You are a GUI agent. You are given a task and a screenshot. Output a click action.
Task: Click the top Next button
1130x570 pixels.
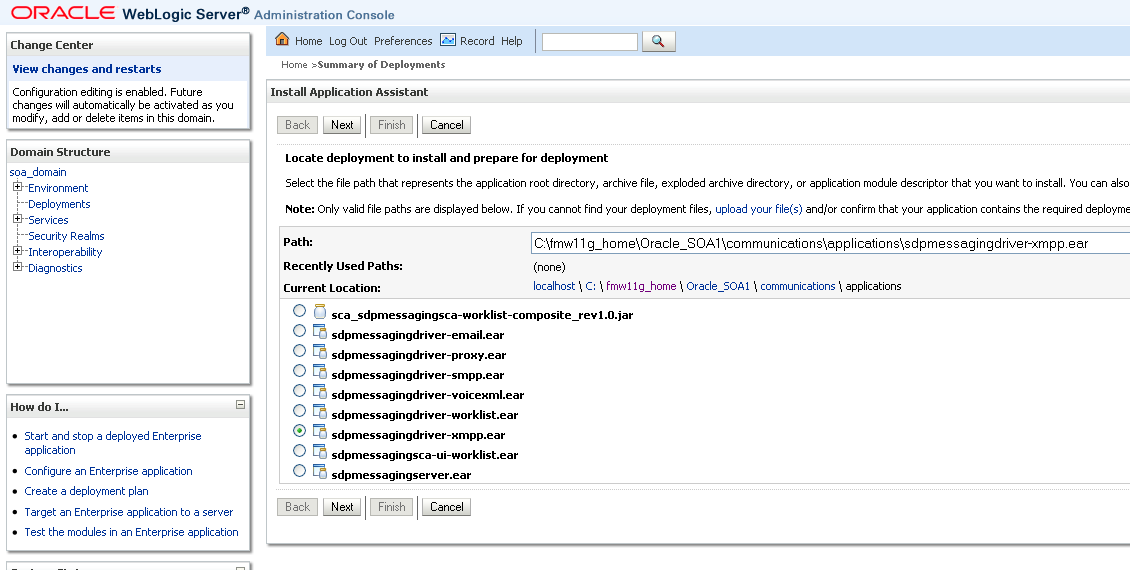coord(342,125)
